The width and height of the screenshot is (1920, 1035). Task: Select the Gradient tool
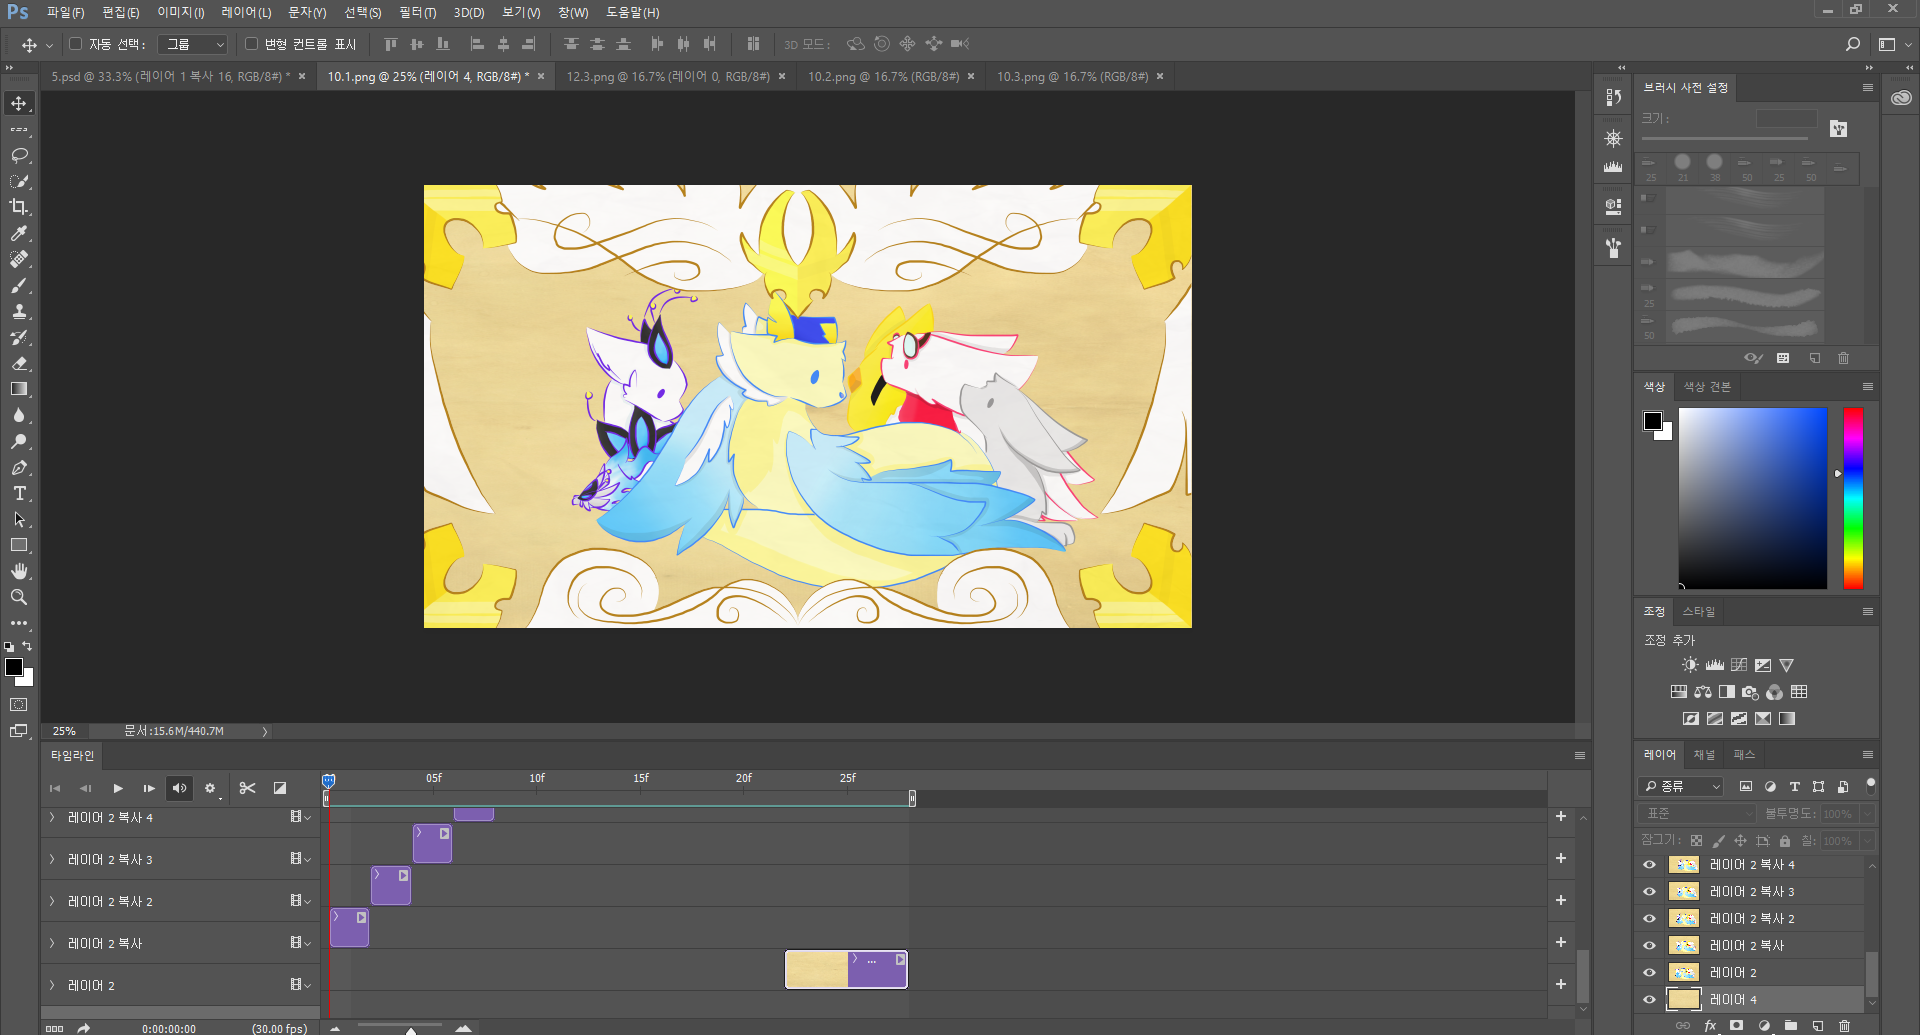tap(19, 389)
